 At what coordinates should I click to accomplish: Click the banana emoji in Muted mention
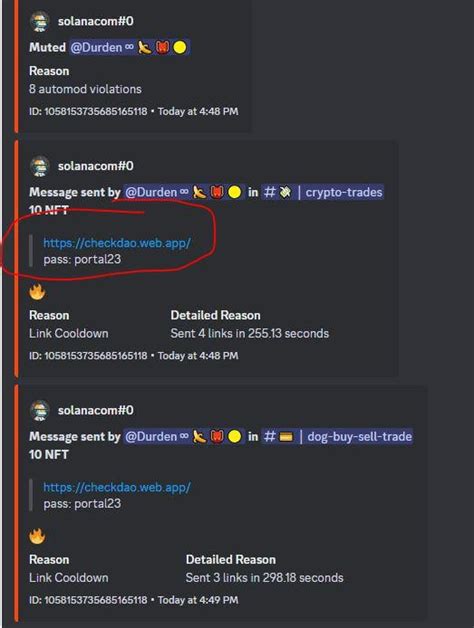coord(145,48)
